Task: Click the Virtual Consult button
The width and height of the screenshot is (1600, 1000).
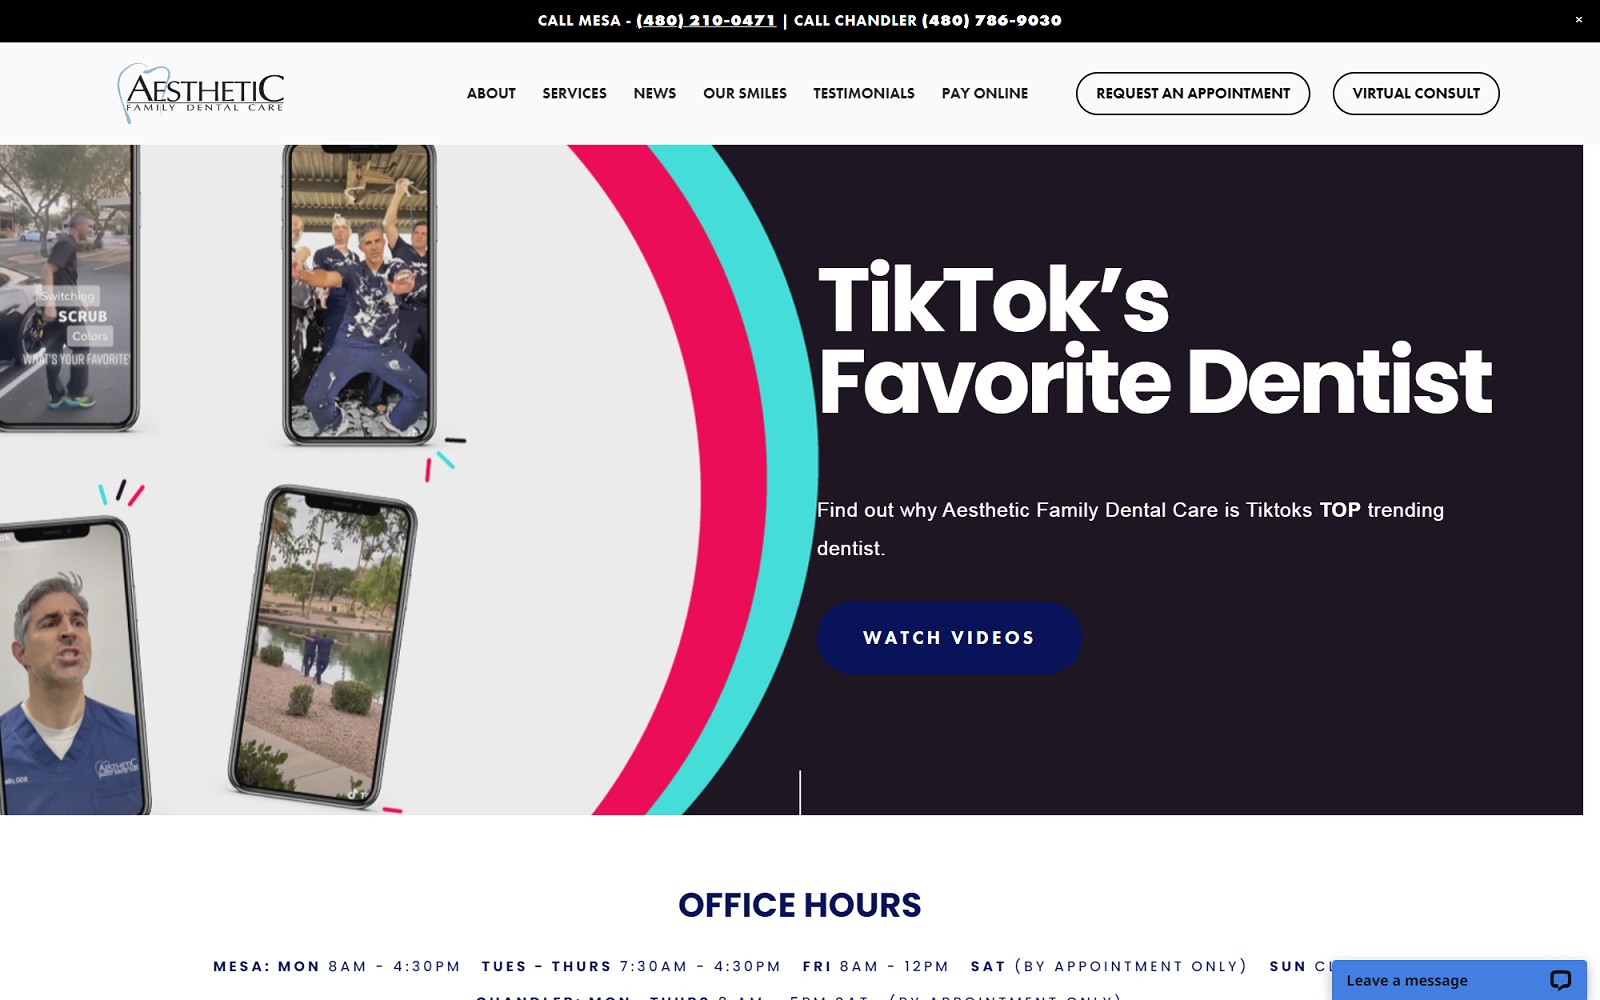Action: coord(1416,93)
